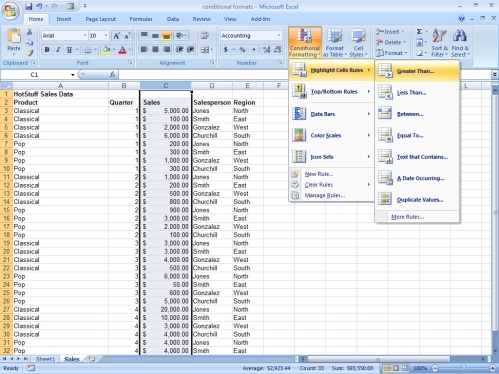Expand the Name Box dropdown arrow

tap(72, 75)
